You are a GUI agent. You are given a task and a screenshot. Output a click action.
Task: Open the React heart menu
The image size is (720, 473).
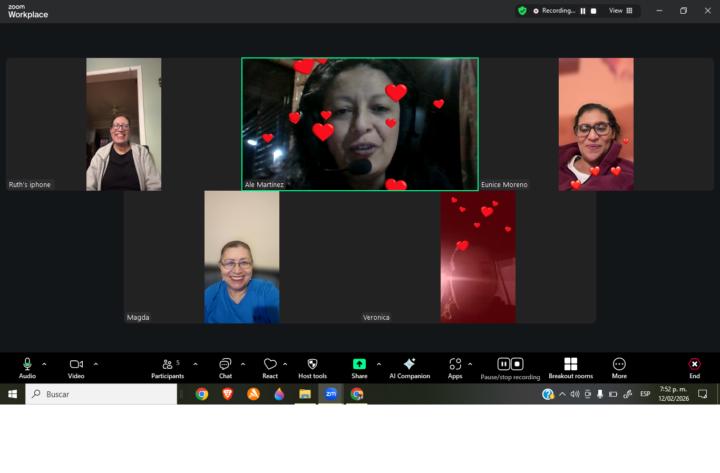point(270,368)
